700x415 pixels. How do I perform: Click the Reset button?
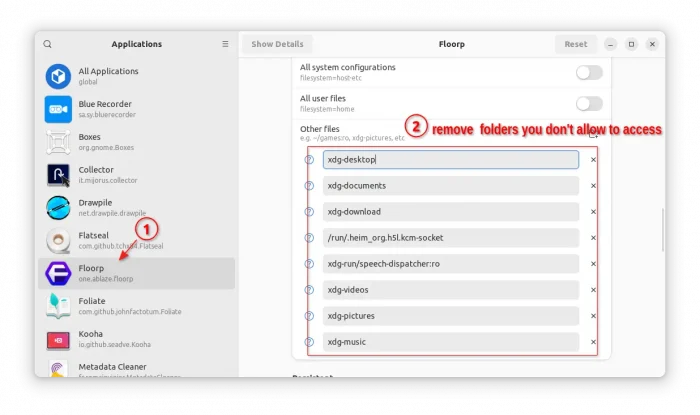click(575, 44)
